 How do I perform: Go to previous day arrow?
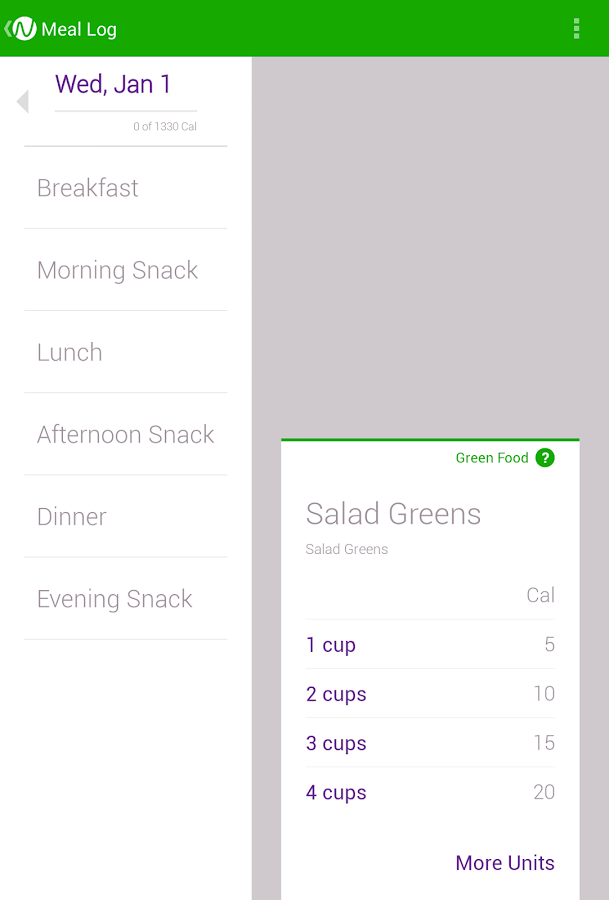22,101
